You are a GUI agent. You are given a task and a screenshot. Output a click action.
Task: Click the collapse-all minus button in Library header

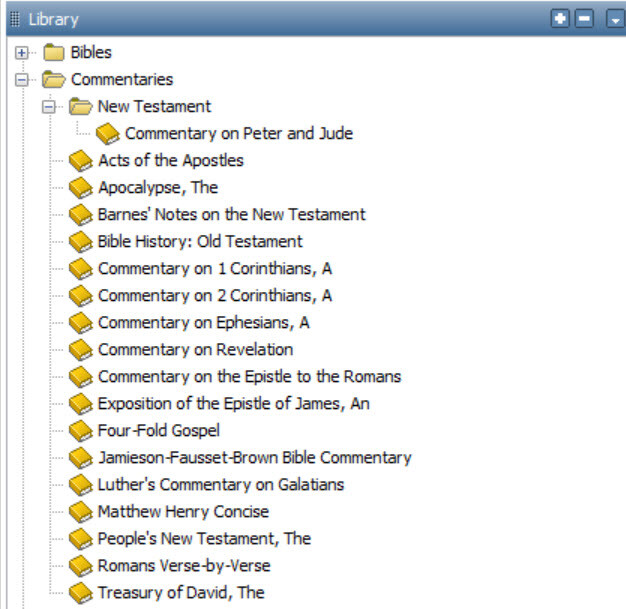click(584, 18)
